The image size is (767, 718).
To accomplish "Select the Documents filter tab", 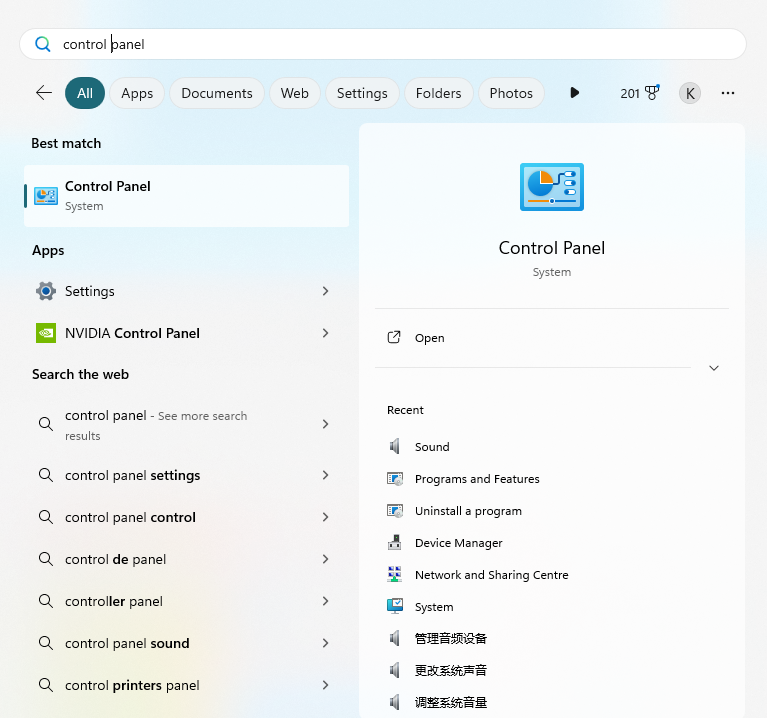I will (217, 93).
